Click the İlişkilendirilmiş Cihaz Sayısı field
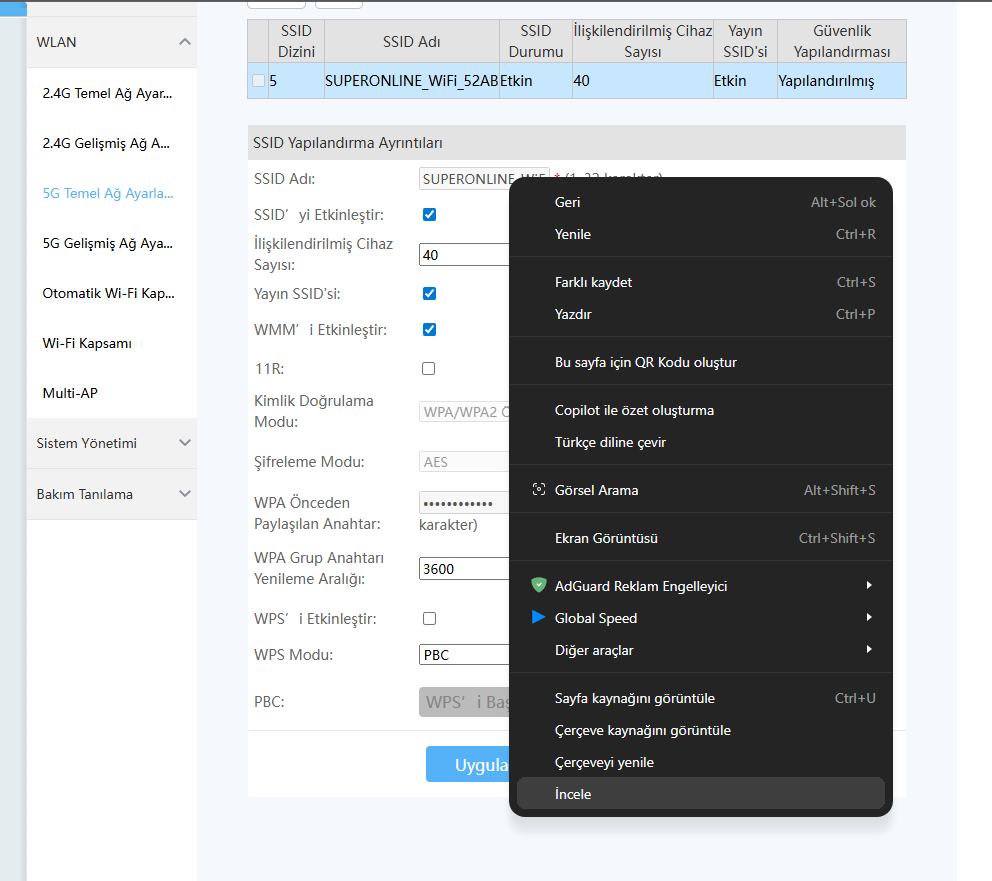This screenshot has width=992, height=881. click(464, 254)
